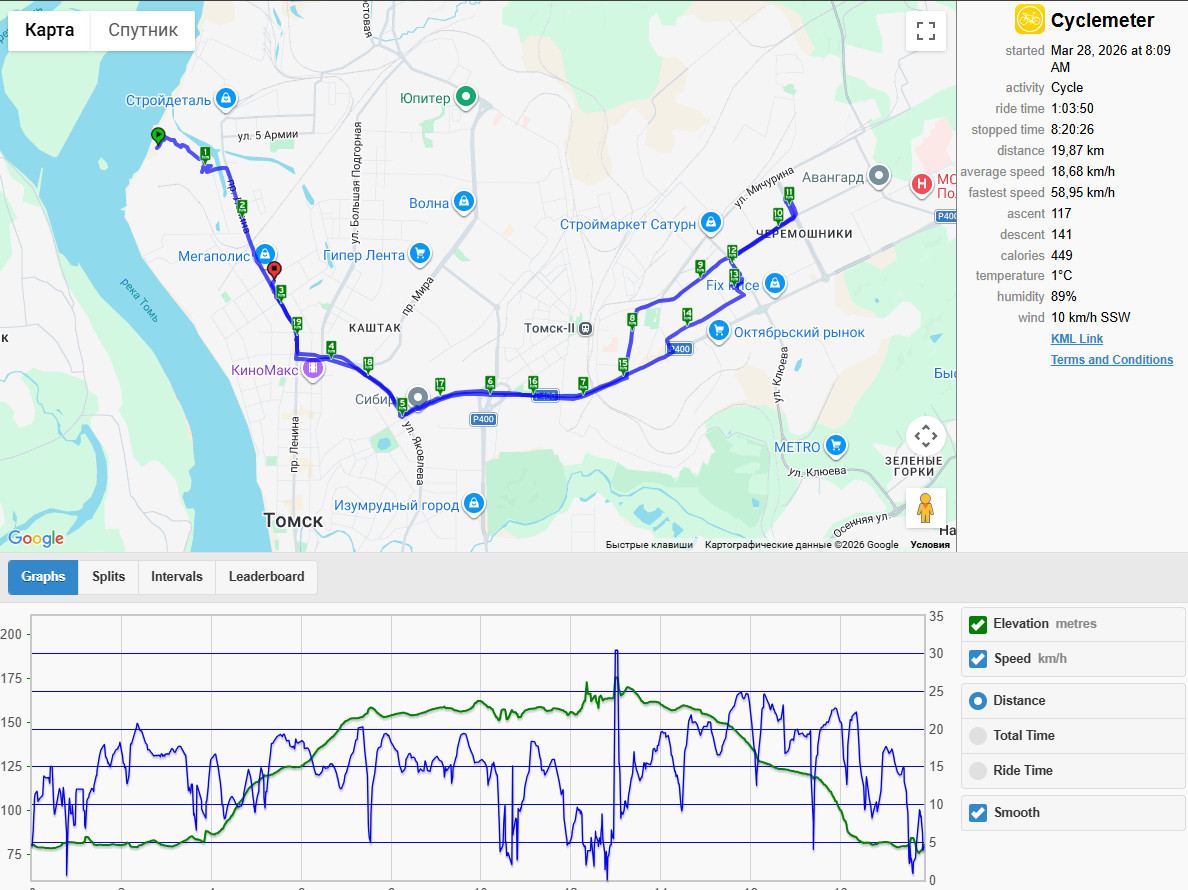Choose the Ride Time radio option
Image resolution: width=1188 pixels, height=890 pixels.
coord(977,770)
